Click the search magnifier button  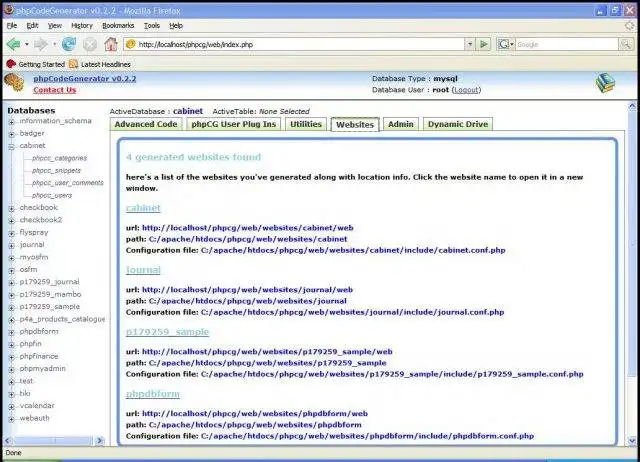click(x=625, y=44)
